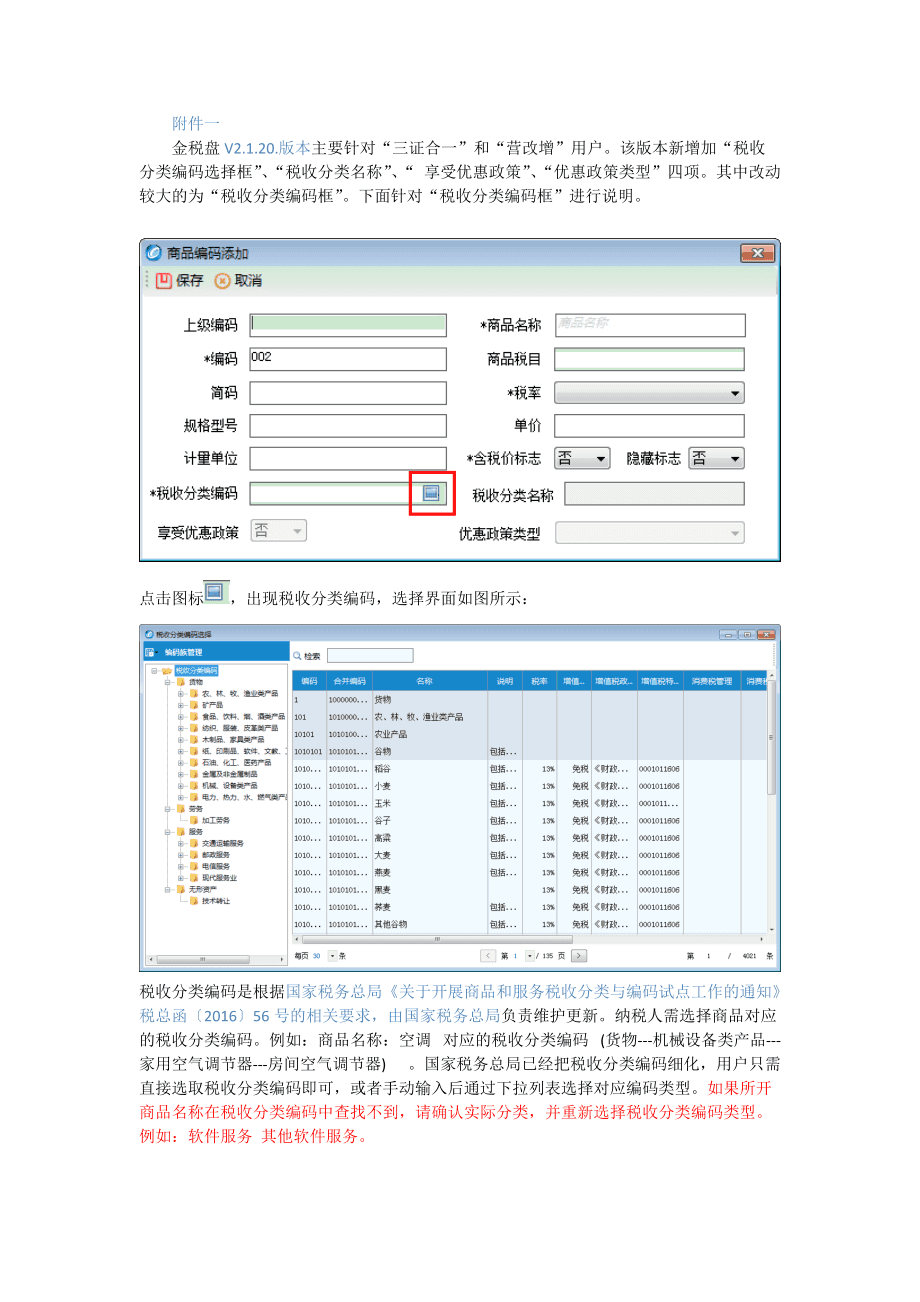Viewport: 920px width, 1302px height.
Task: Select the 小麦 row in the table
Action: 529,786
